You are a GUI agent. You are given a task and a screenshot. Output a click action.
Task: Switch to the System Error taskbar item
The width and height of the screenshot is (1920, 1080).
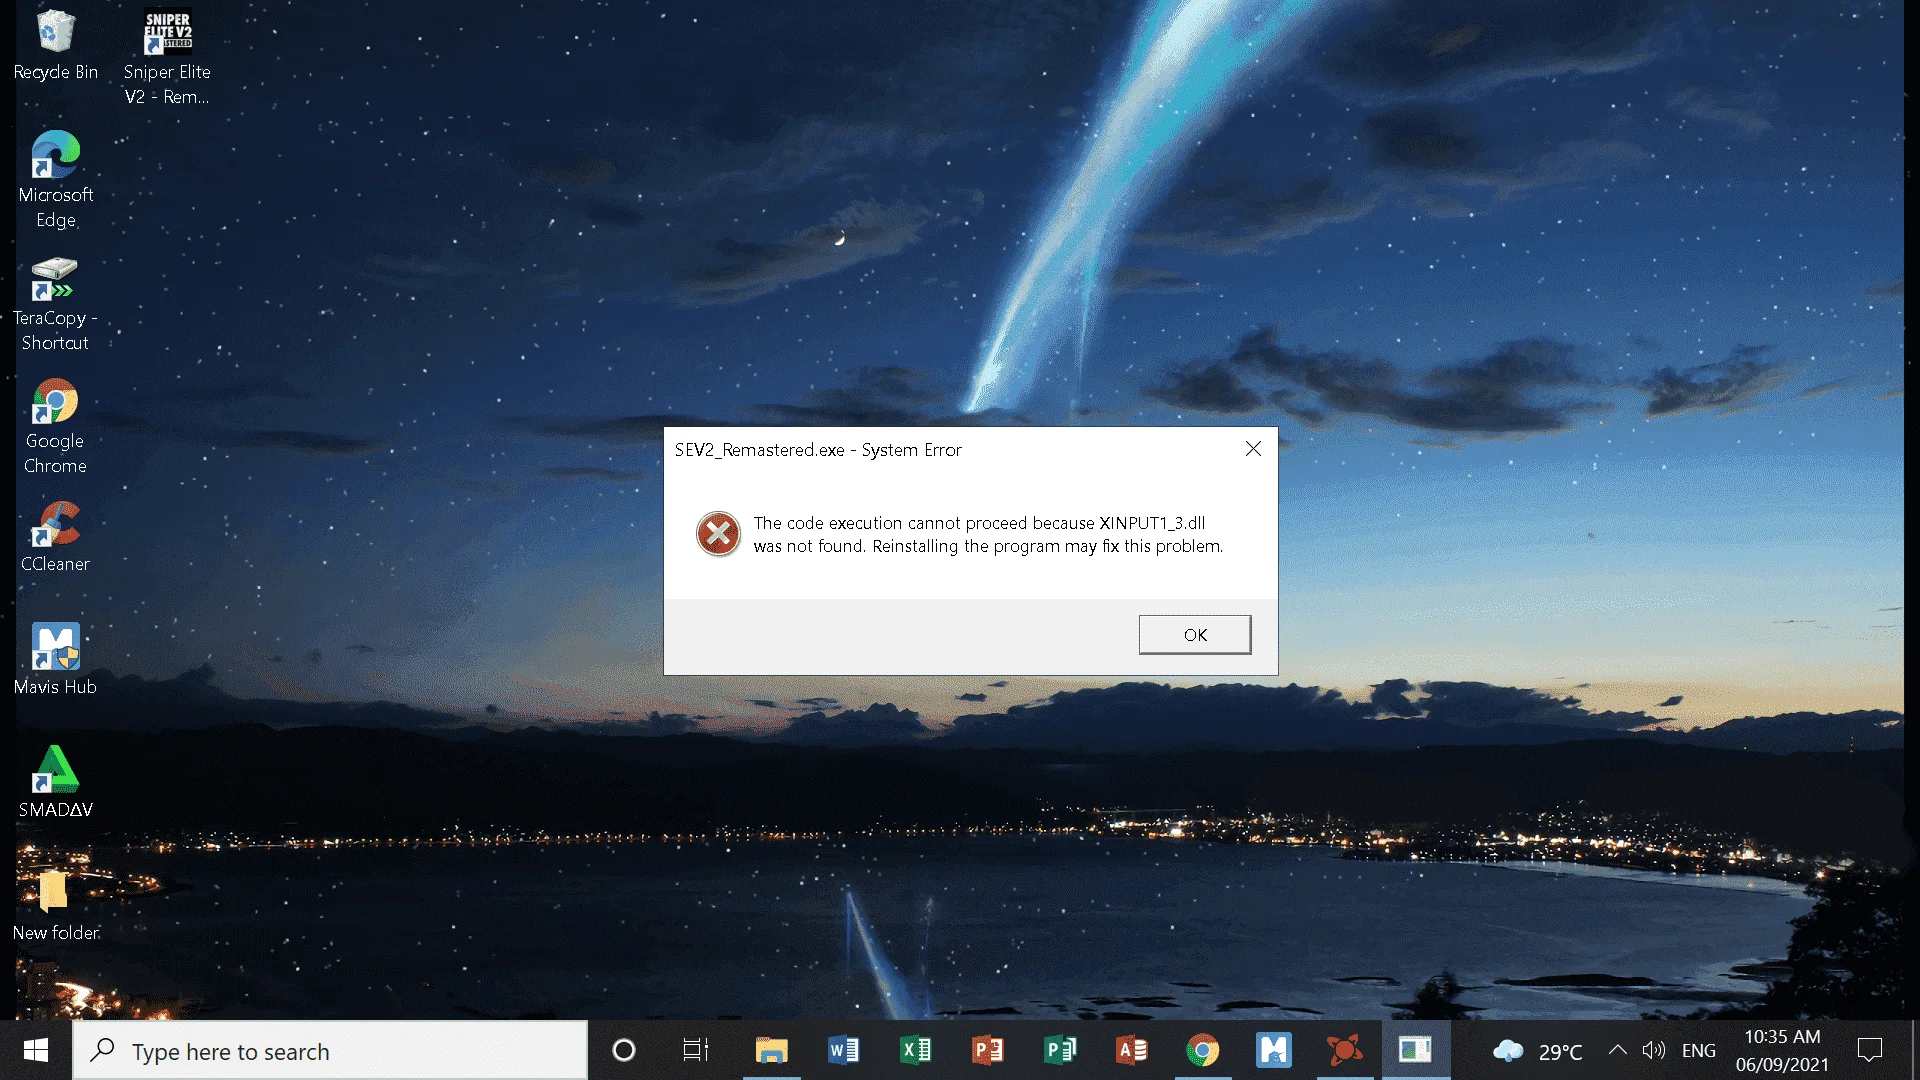pyautogui.click(x=1416, y=1050)
